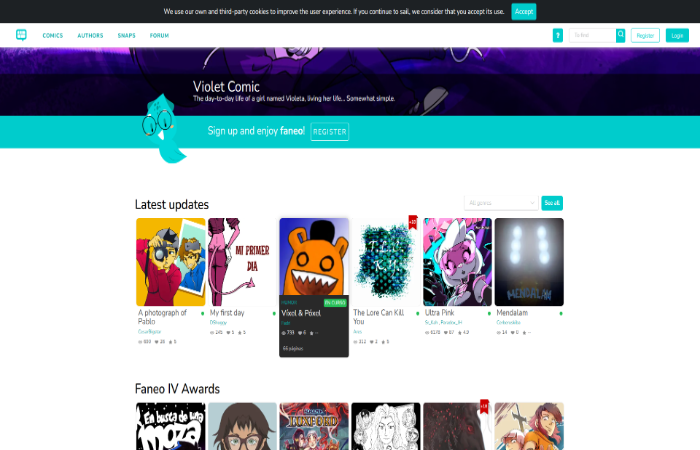The height and width of the screenshot is (450, 700).
Task: Accept the cookies notice
Action: tap(524, 12)
